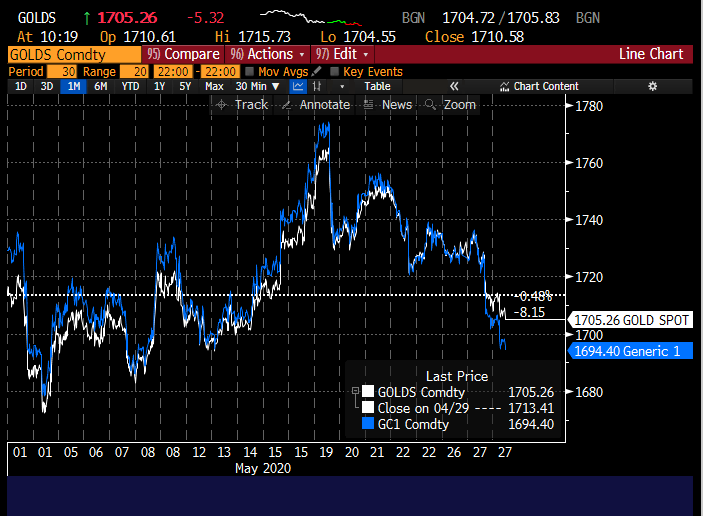703x516 pixels.
Task: Click the sparkline mini chart in header
Action: coord(311,17)
